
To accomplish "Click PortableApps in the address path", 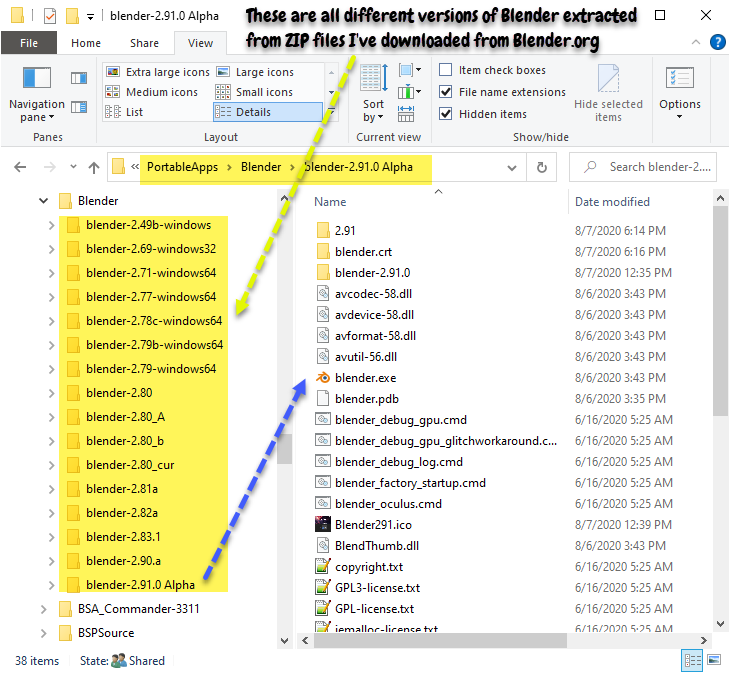I will point(182,167).
